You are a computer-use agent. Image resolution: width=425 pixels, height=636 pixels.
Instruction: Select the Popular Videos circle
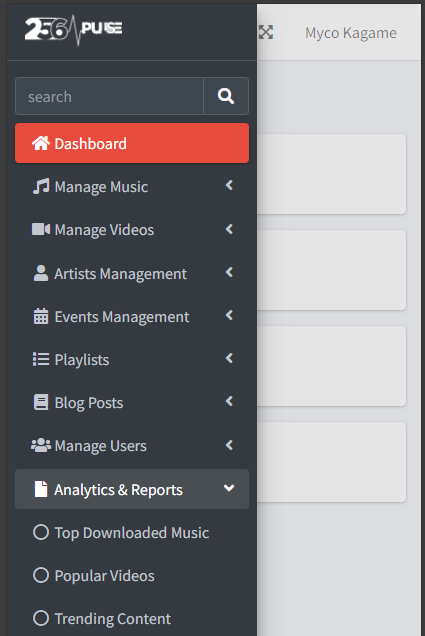[x=41, y=575]
